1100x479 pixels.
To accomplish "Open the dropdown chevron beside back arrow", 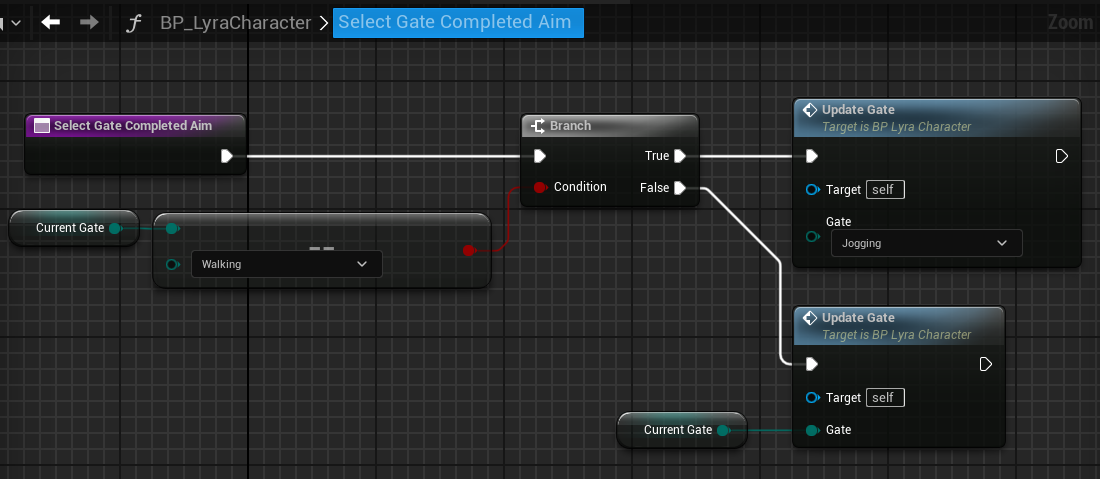I will [x=15, y=22].
